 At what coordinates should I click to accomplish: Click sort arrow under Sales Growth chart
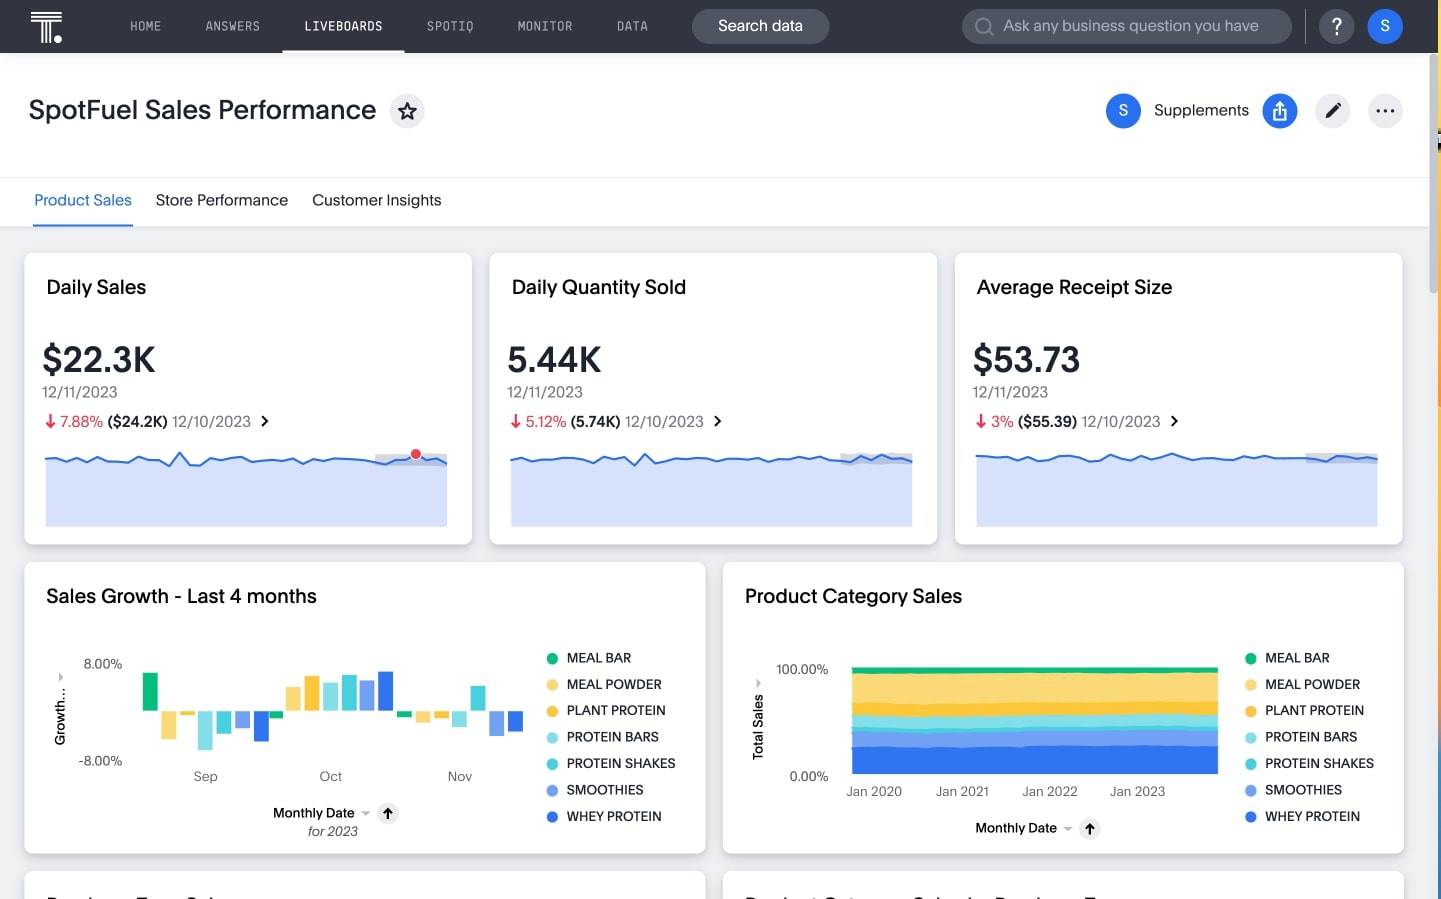click(x=388, y=813)
